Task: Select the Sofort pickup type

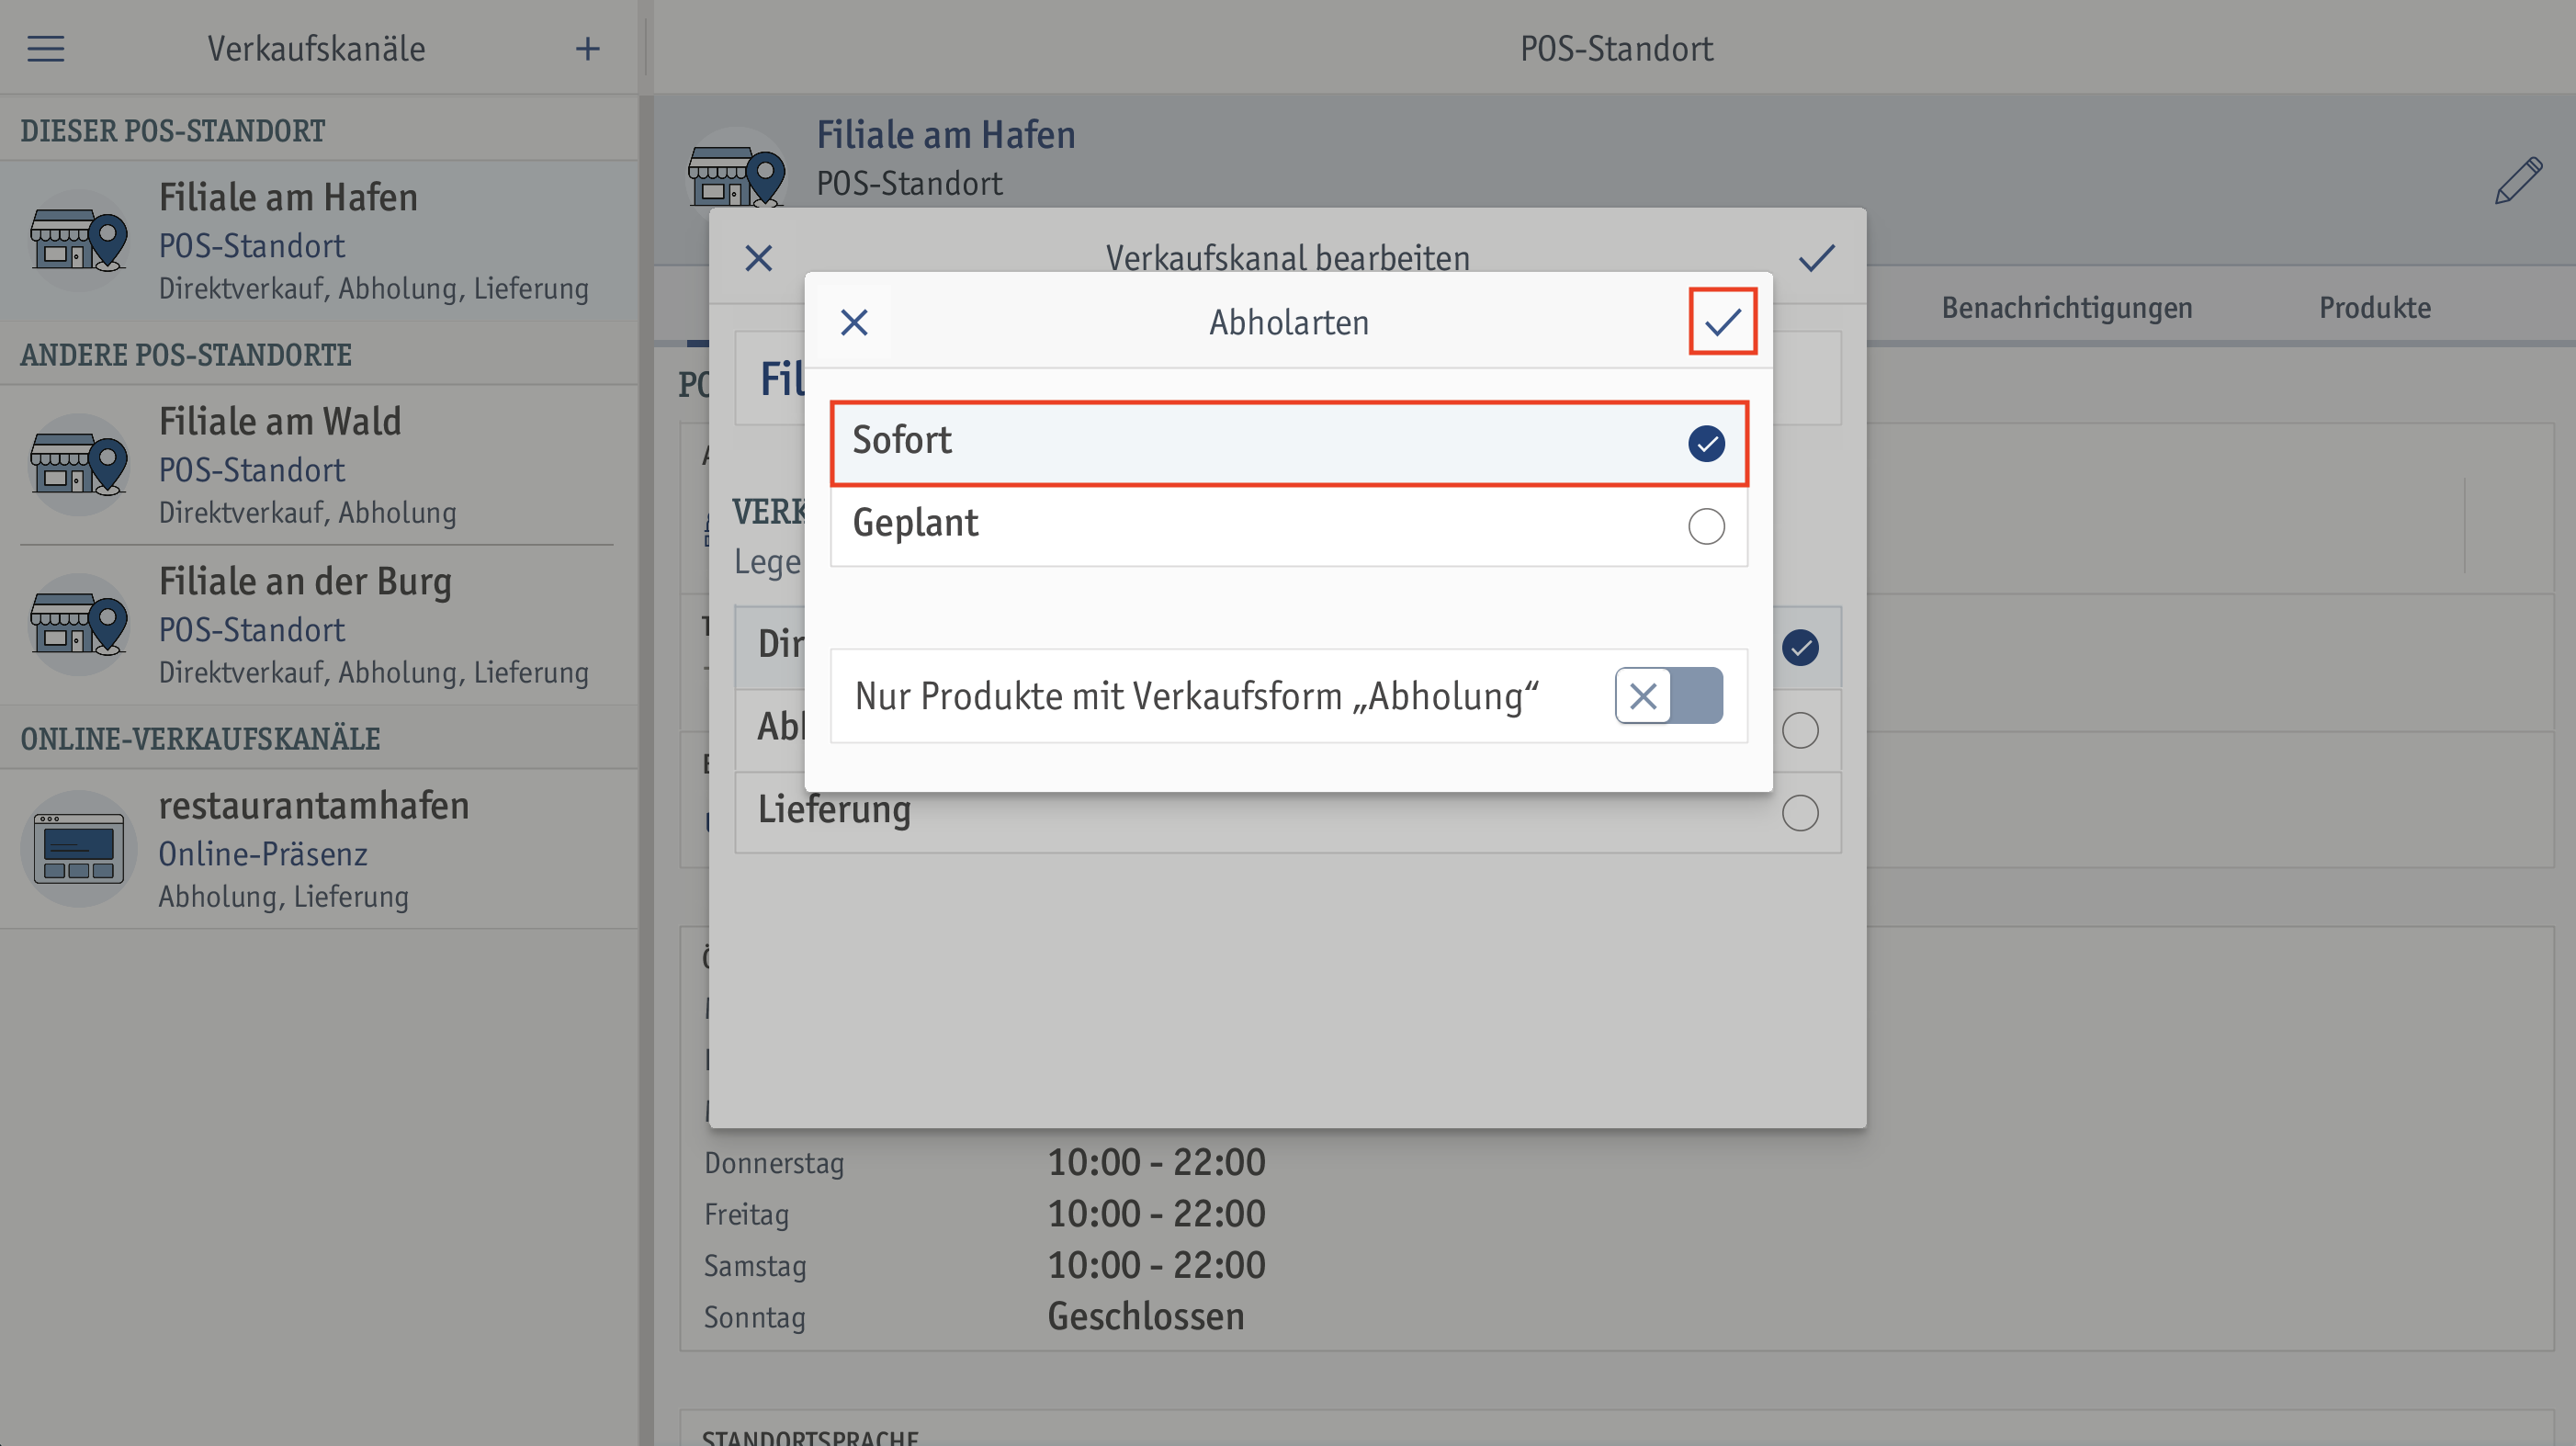Action: [1289, 443]
